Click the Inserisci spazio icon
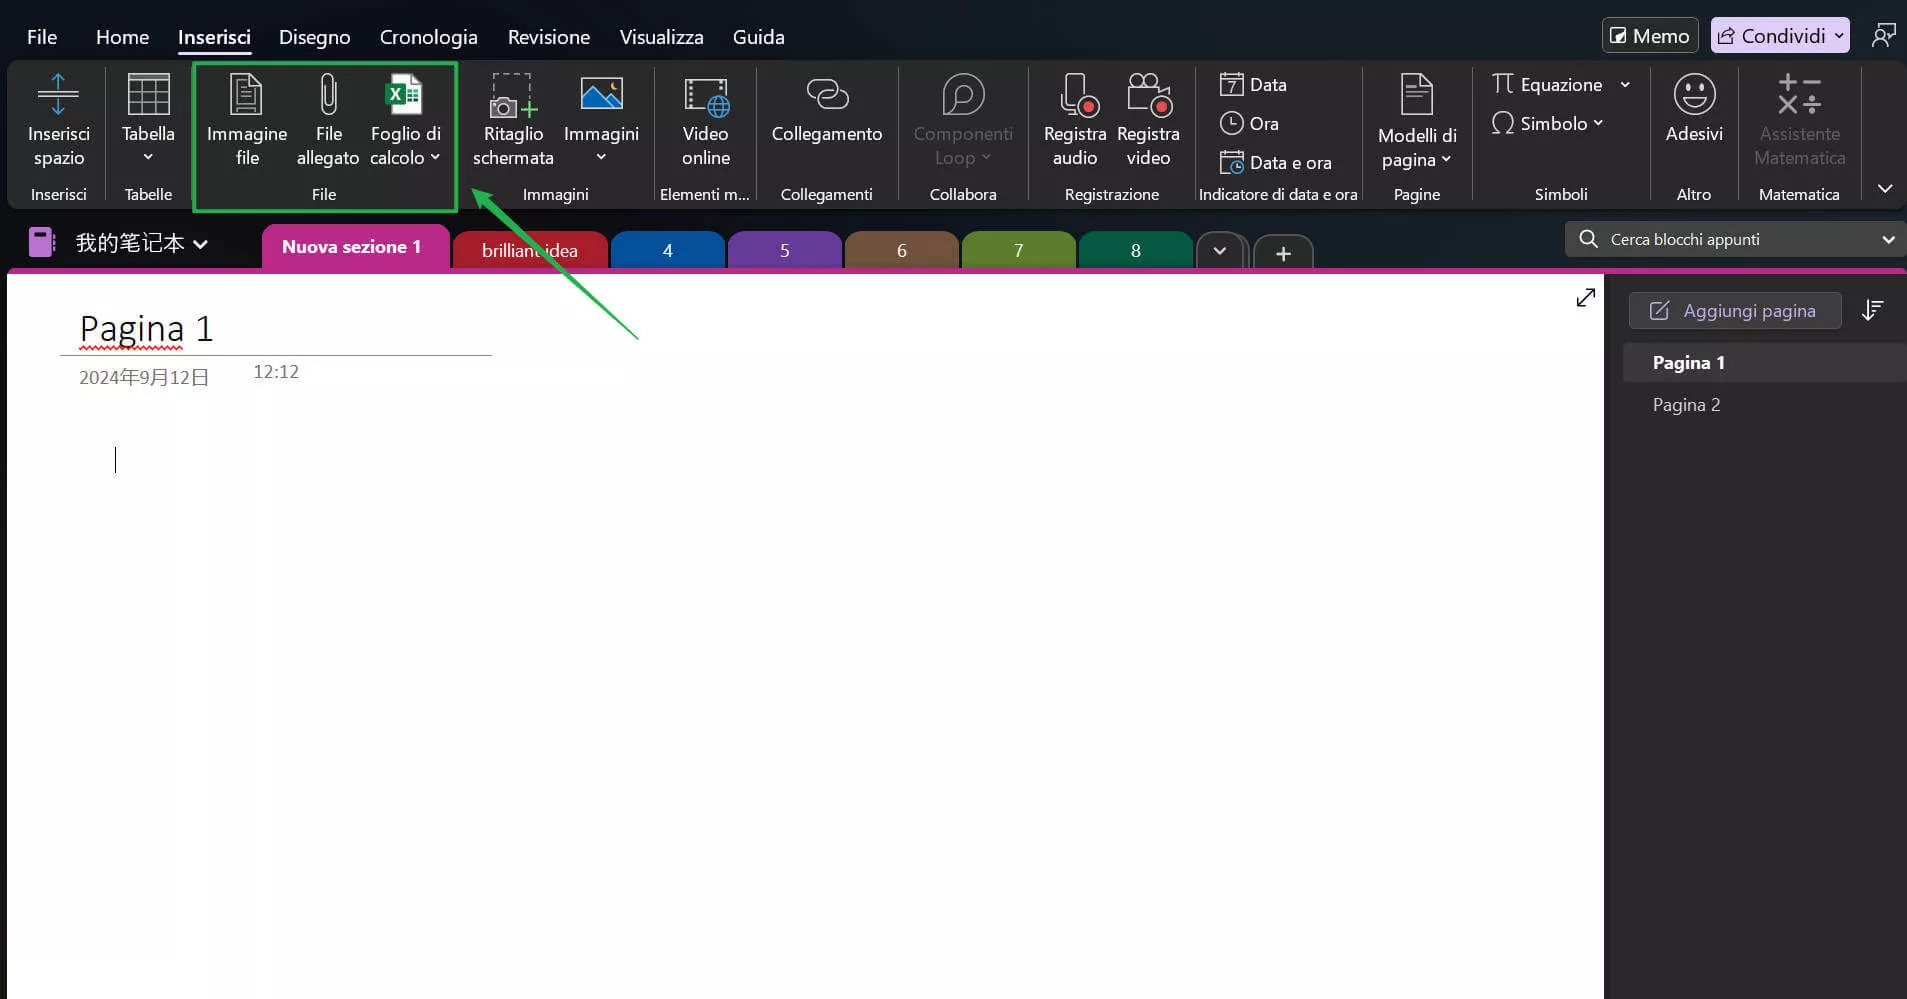Screen dimensions: 1907x999 coord(58,94)
